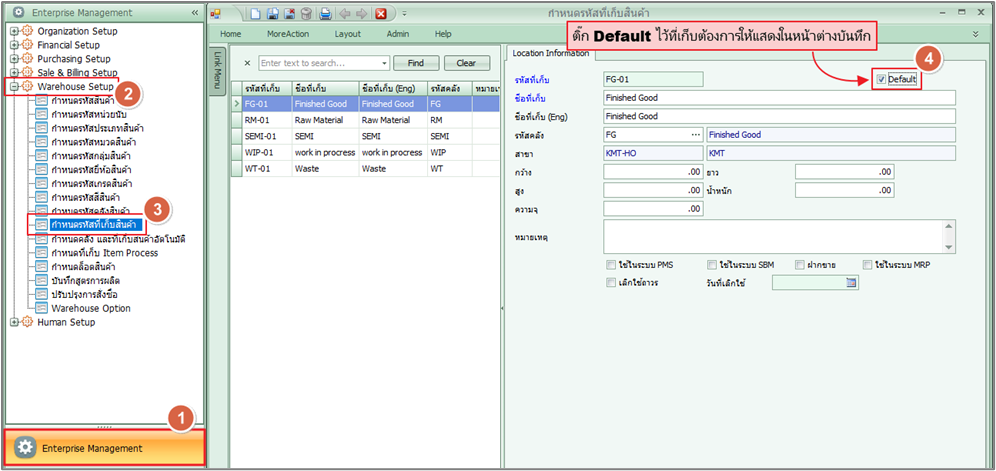Open the search text dropdown arrow

(x=383, y=63)
